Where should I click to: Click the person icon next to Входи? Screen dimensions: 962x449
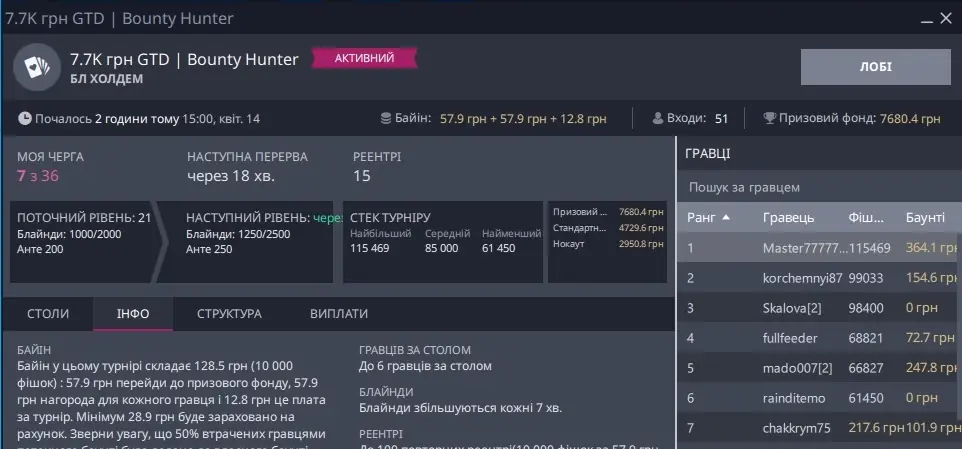658,119
